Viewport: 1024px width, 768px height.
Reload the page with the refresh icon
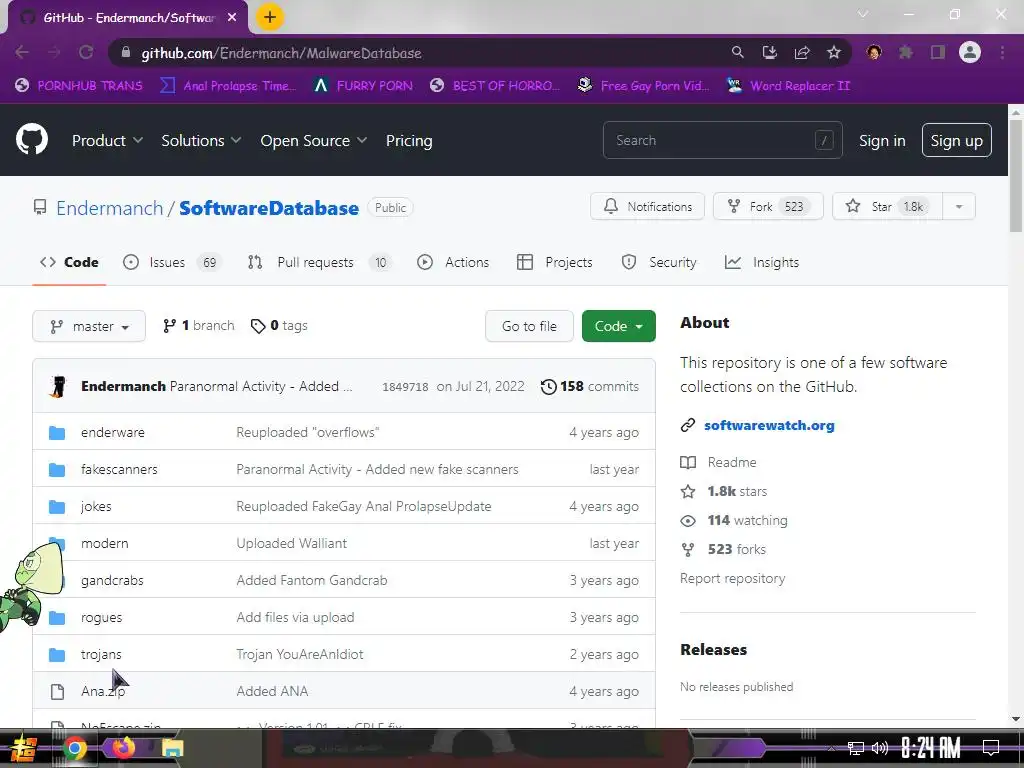point(86,52)
